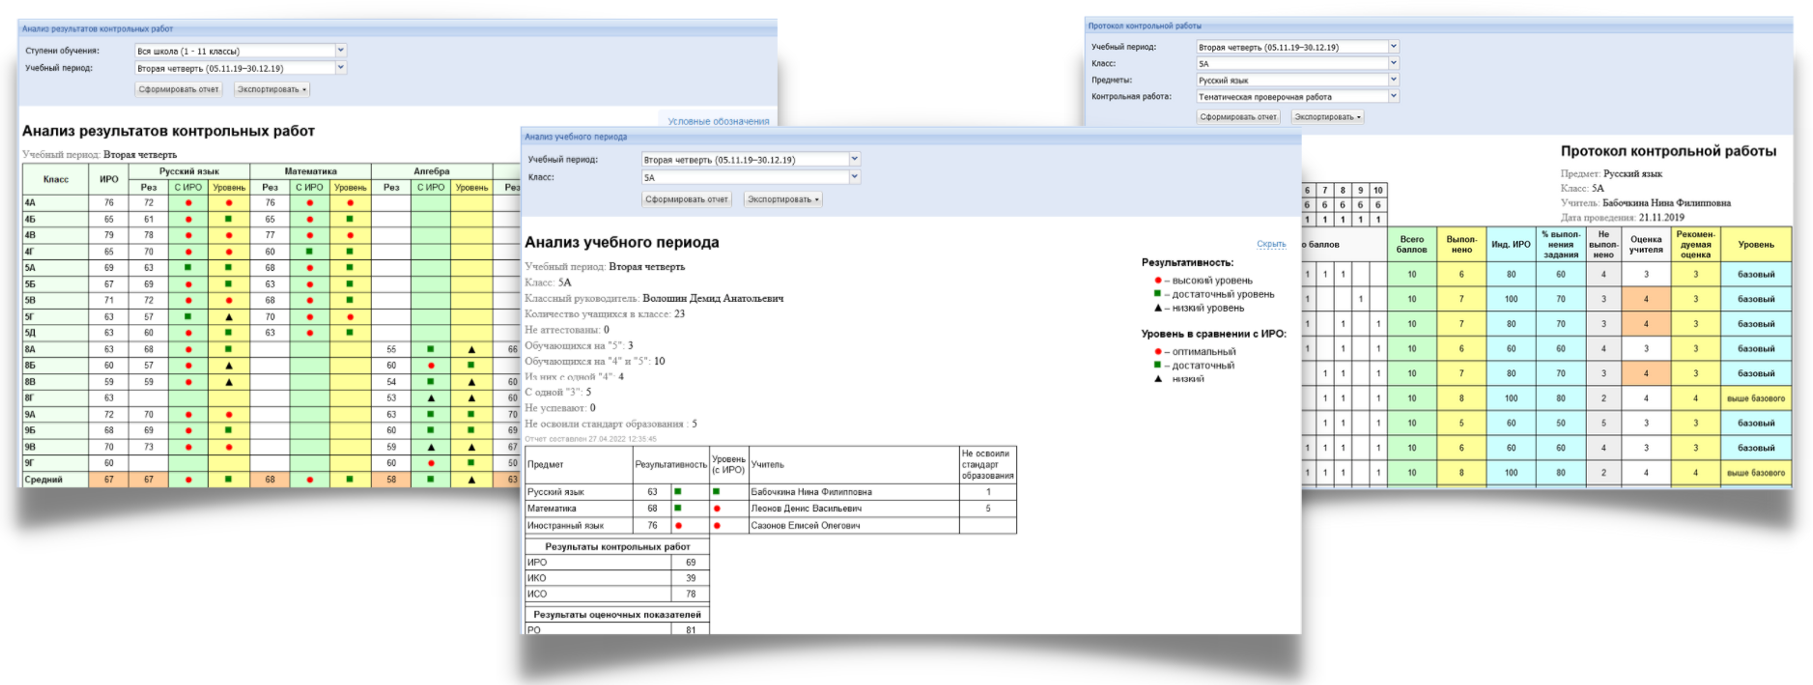
Task: Click Всего баллов column header in protocol
Action: pos(1412,244)
